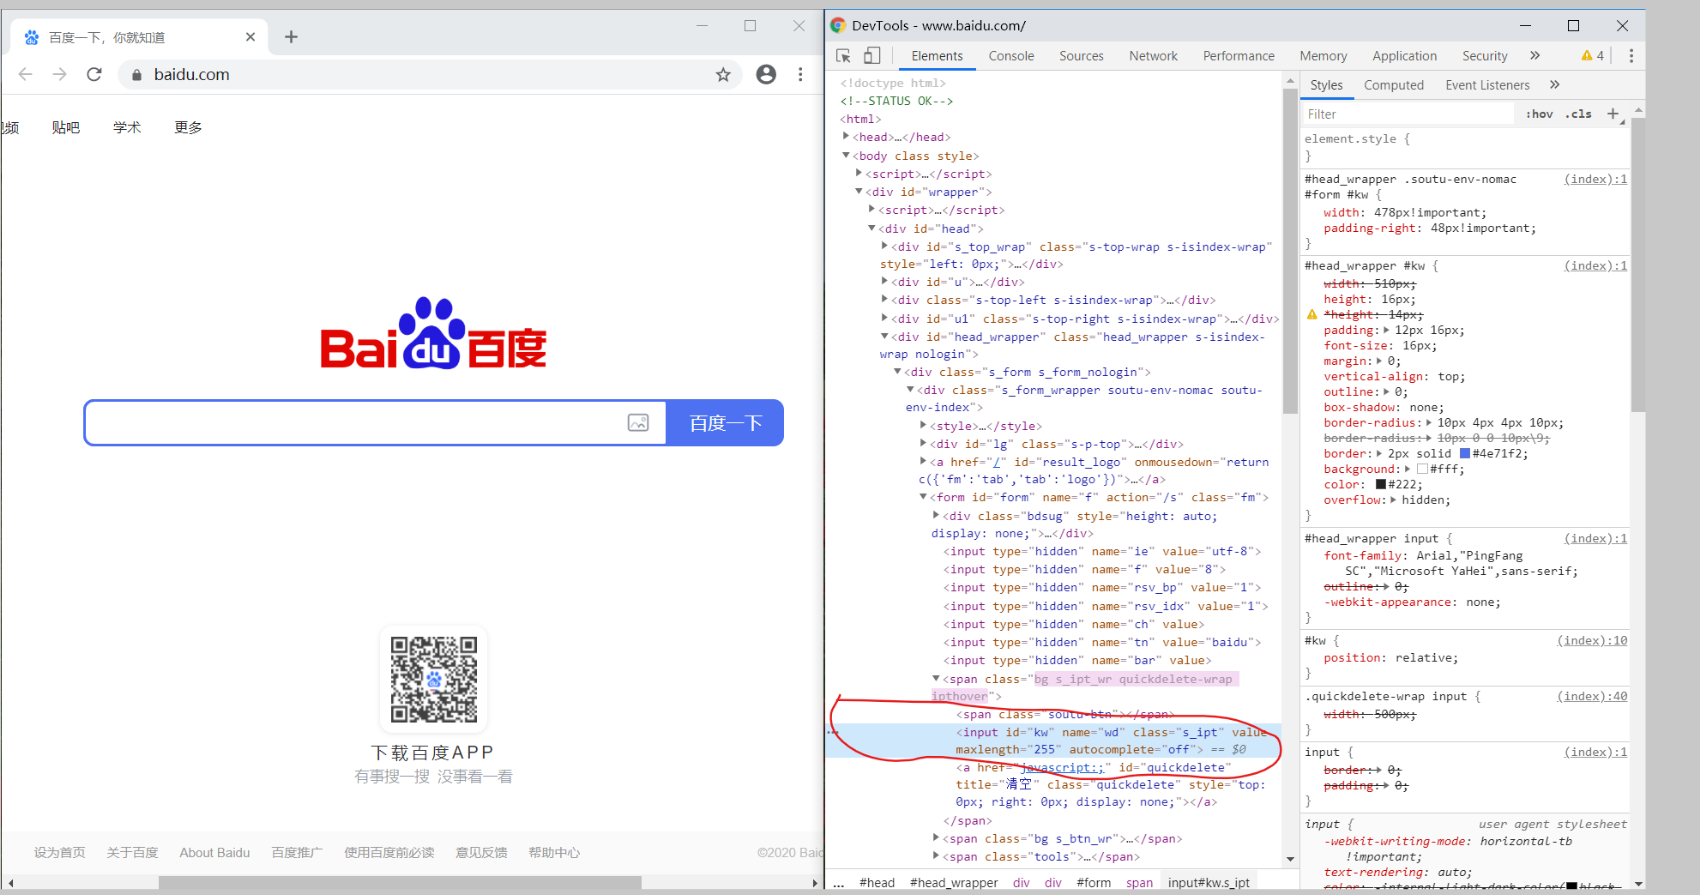Click the 关于百度 footer link
The width and height of the screenshot is (1700, 895).
coord(132,853)
